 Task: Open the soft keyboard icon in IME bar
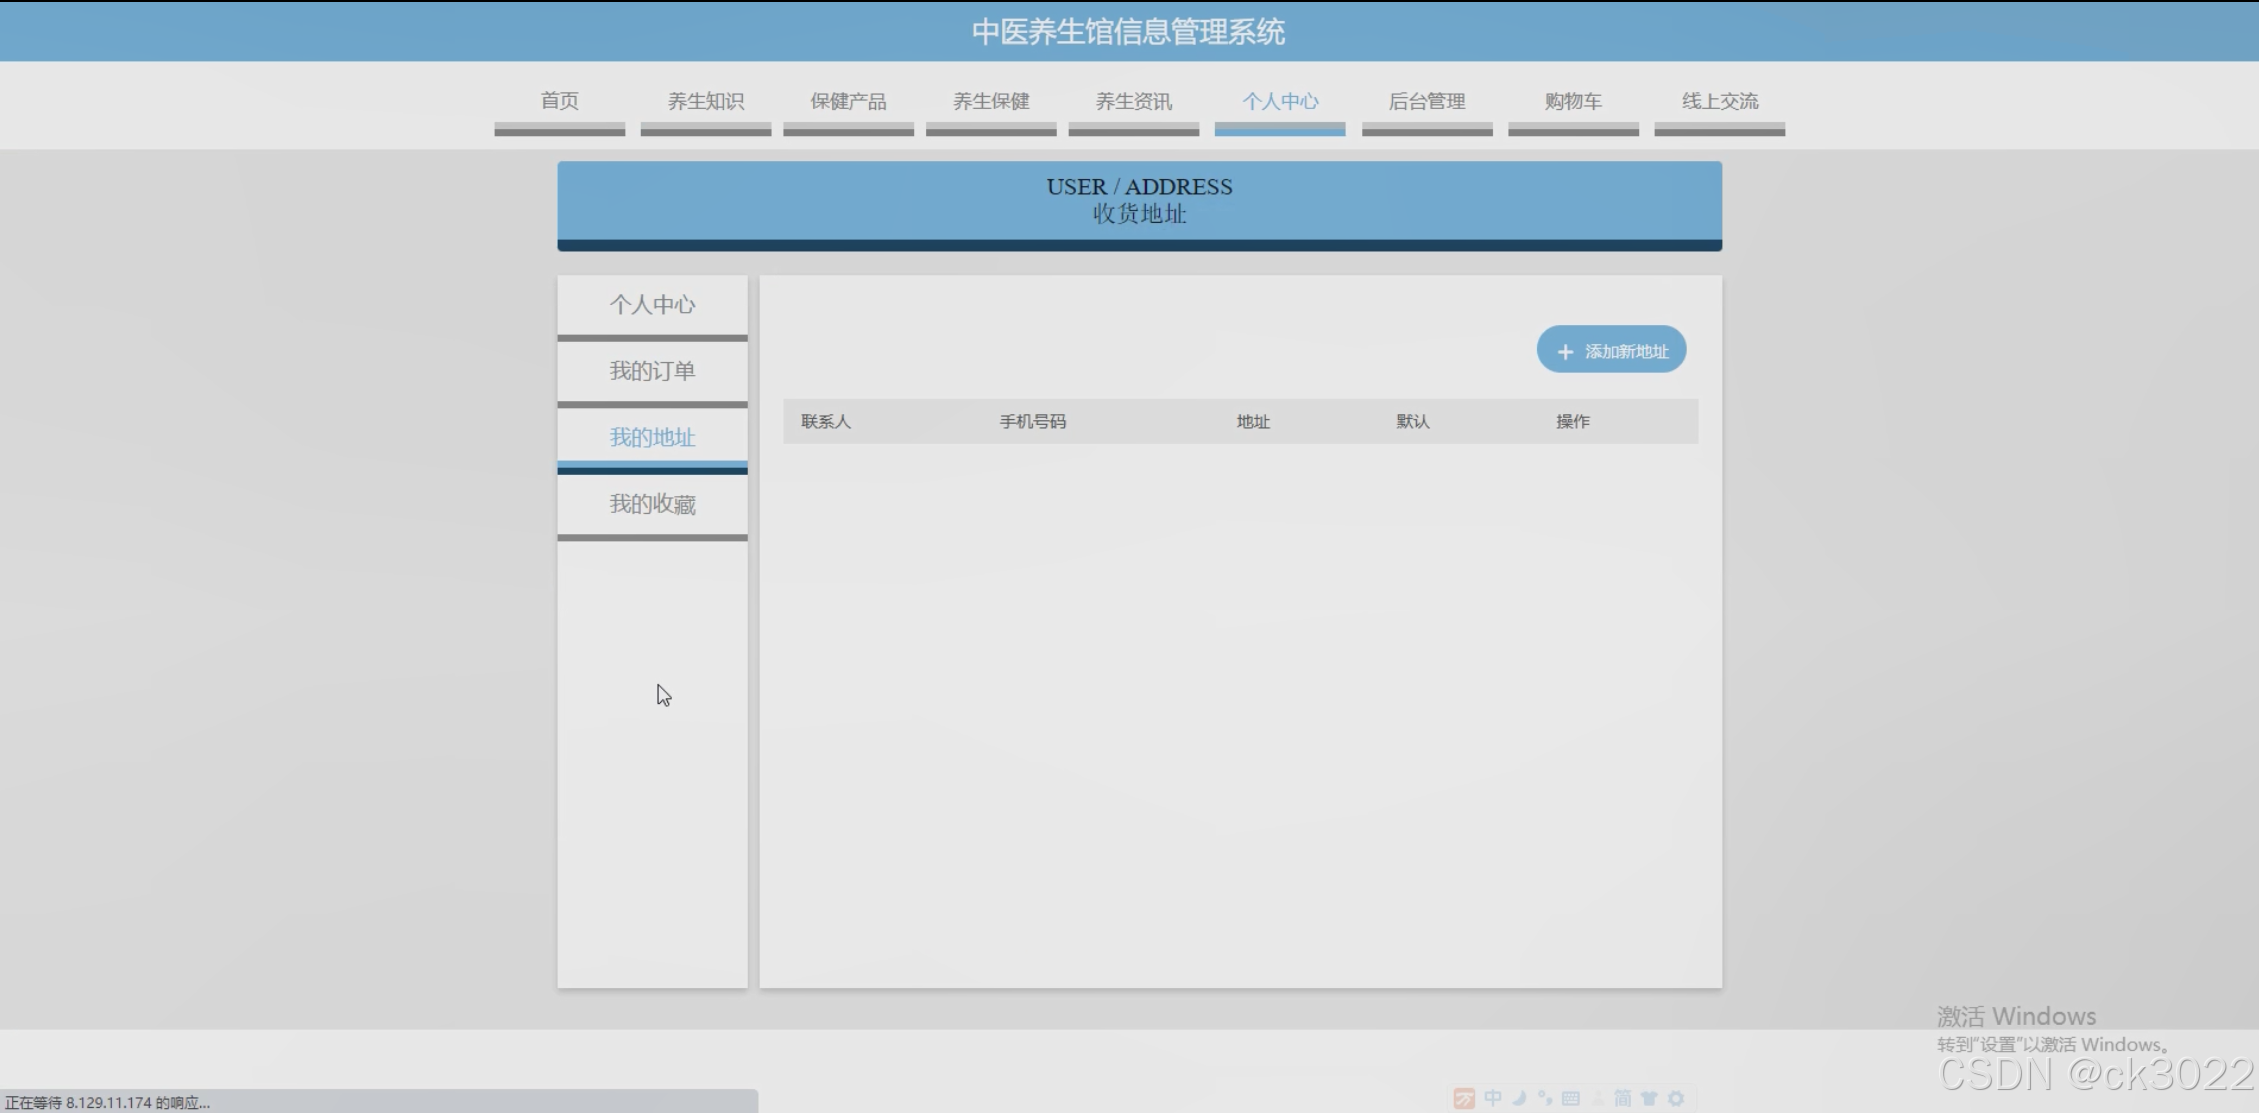pyautogui.click(x=1571, y=1098)
